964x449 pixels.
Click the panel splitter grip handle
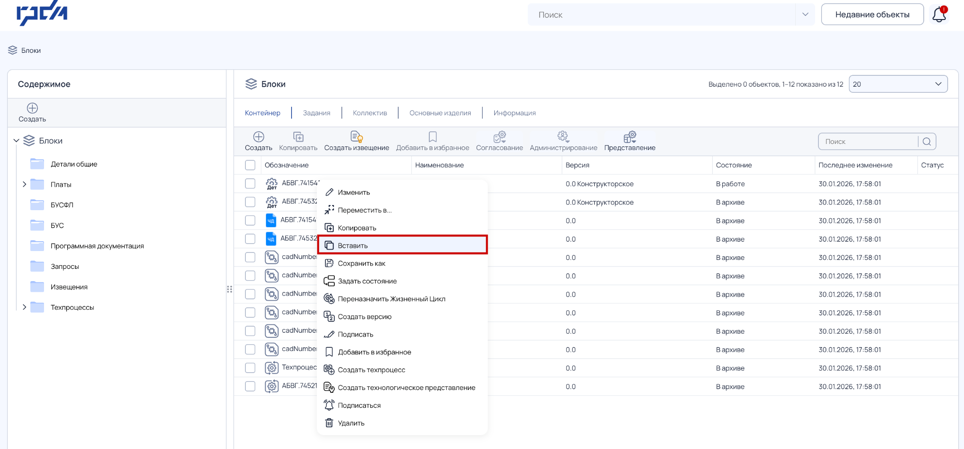pos(230,289)
